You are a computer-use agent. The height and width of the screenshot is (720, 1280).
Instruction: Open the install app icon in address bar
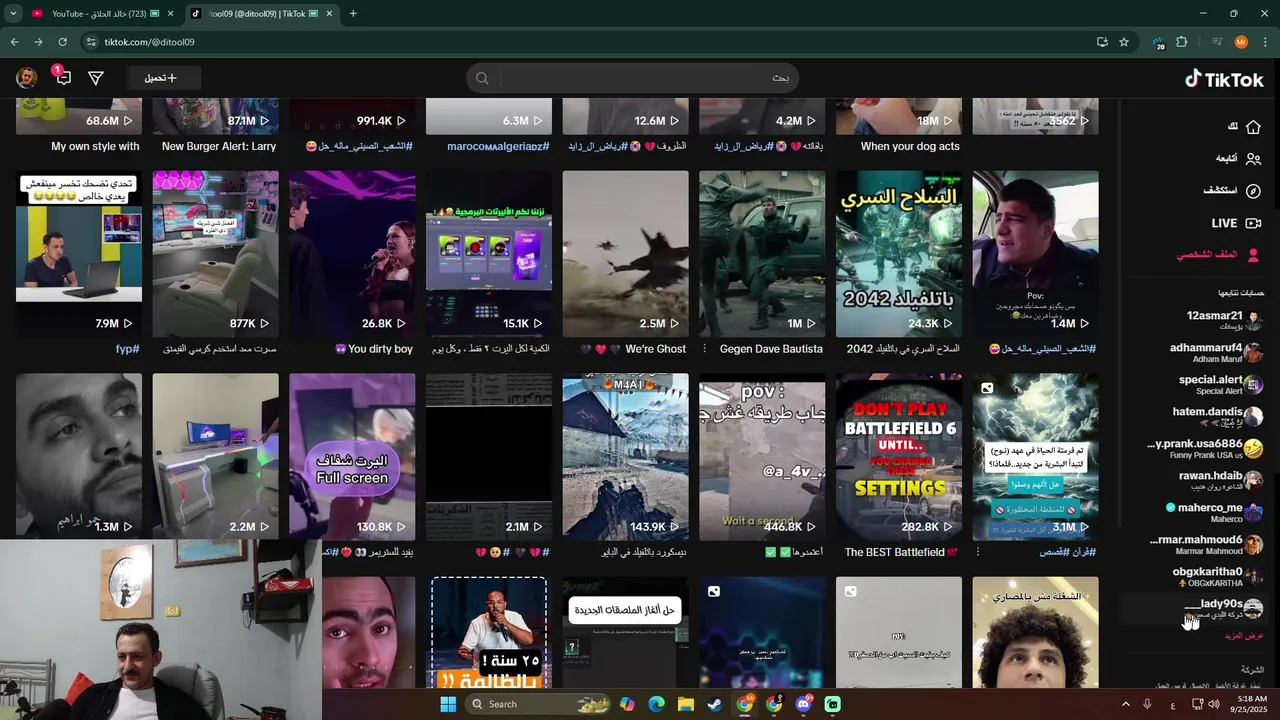[x=1102, y=42]
